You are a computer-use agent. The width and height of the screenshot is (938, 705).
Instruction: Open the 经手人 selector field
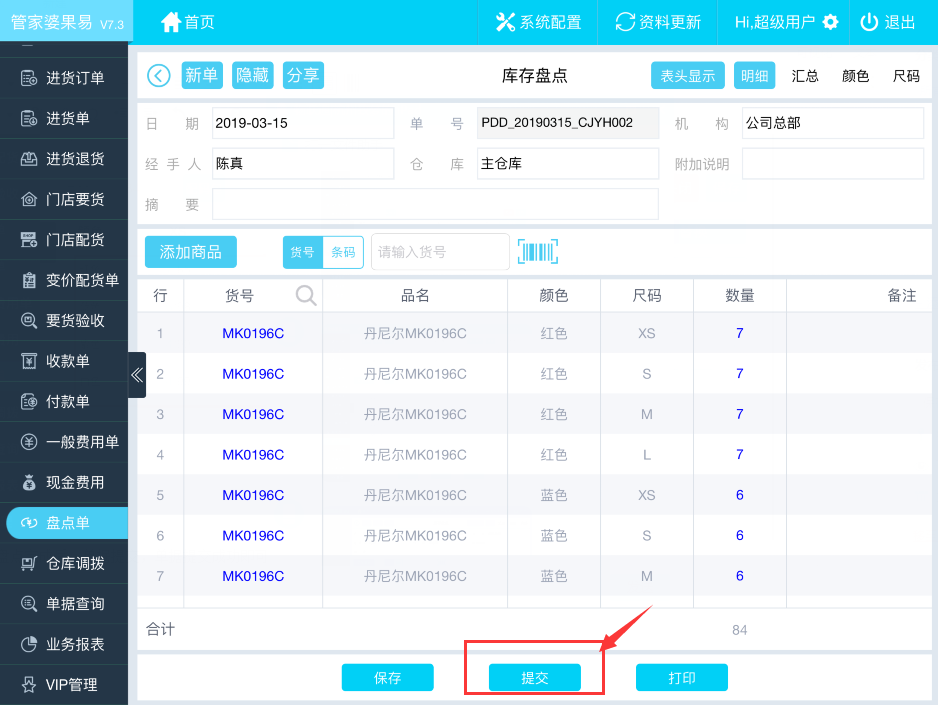click(303, 163)
